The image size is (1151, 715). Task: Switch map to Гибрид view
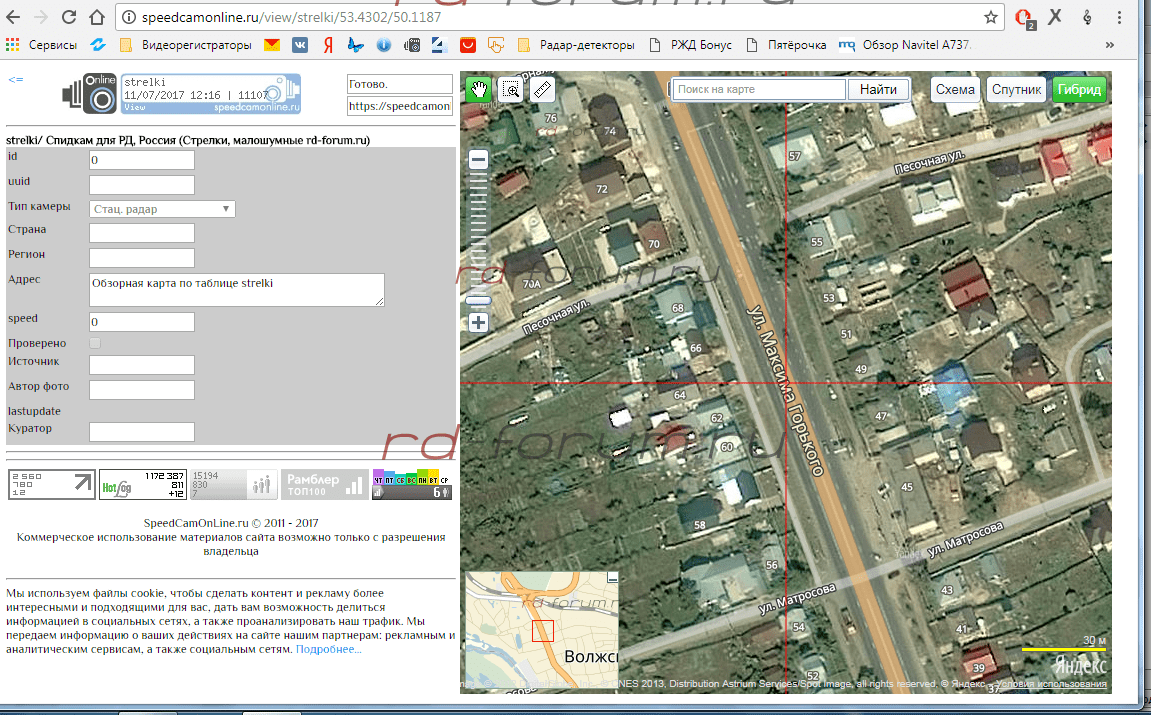(1079, 90)
